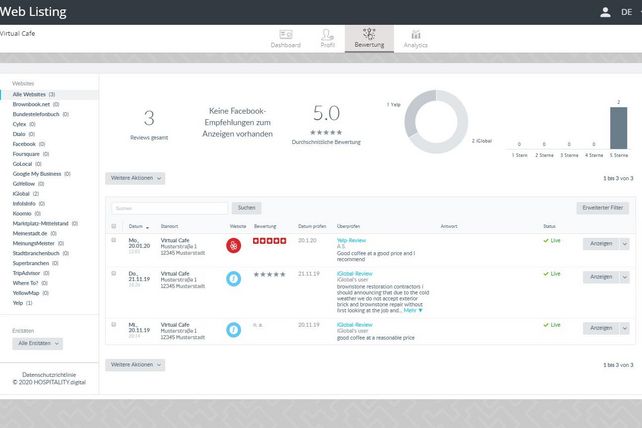Image resolution: width=642 pixels, height=428 pixels.
Task: Open the Dashboard tab icon
Action: pos(286,34)
